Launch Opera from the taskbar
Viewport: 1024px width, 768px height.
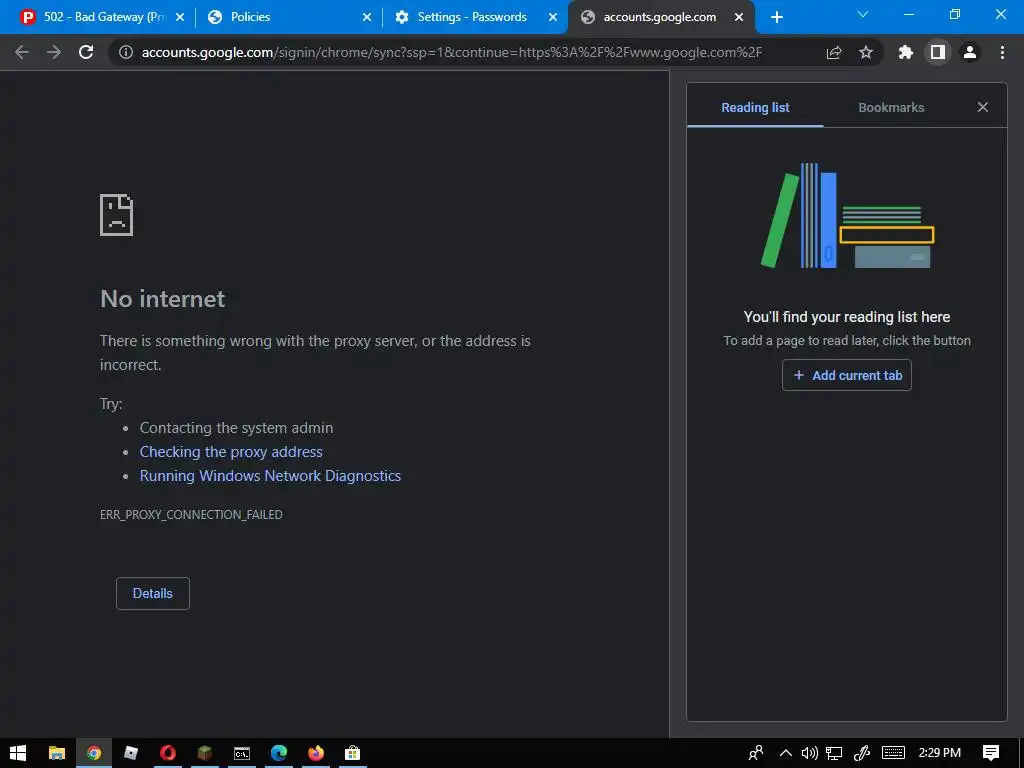[168, 753]
